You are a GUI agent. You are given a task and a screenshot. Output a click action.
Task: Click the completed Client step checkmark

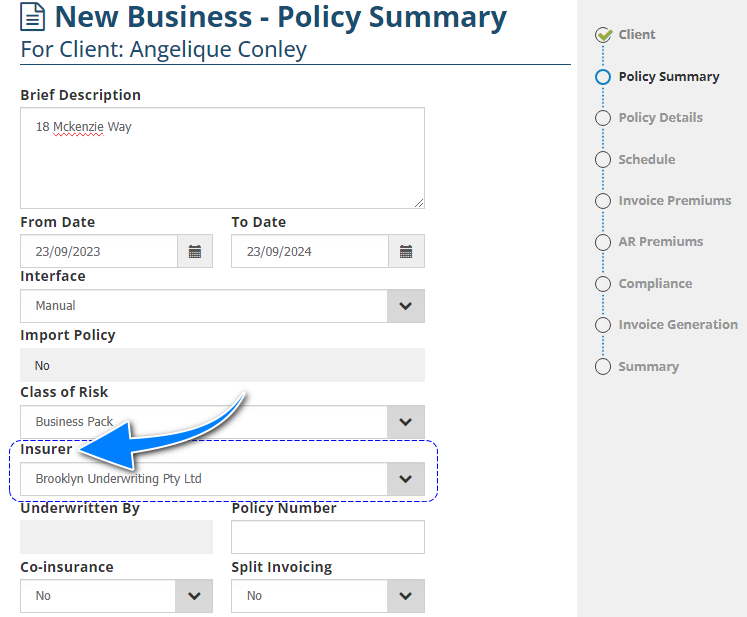coord(603,35)
